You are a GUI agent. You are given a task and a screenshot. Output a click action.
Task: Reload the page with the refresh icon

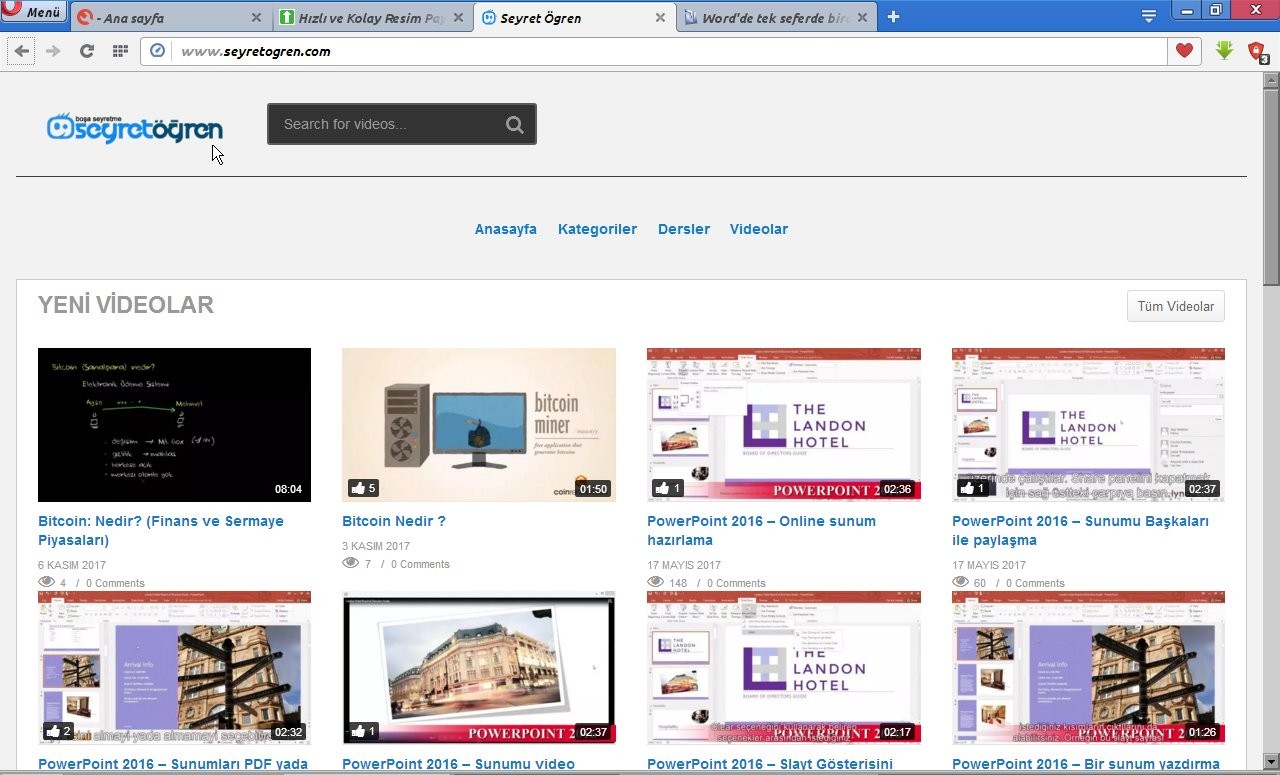coord(87,51)
